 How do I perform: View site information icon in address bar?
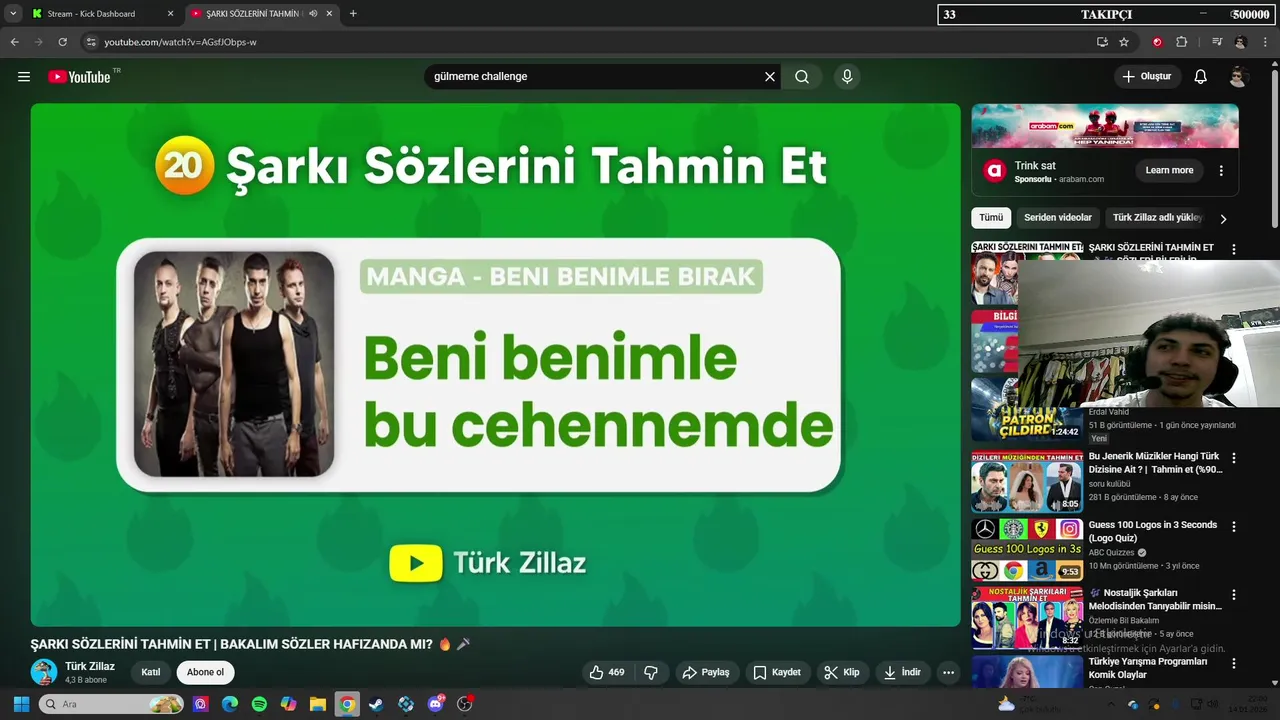(x=91, y=42)
